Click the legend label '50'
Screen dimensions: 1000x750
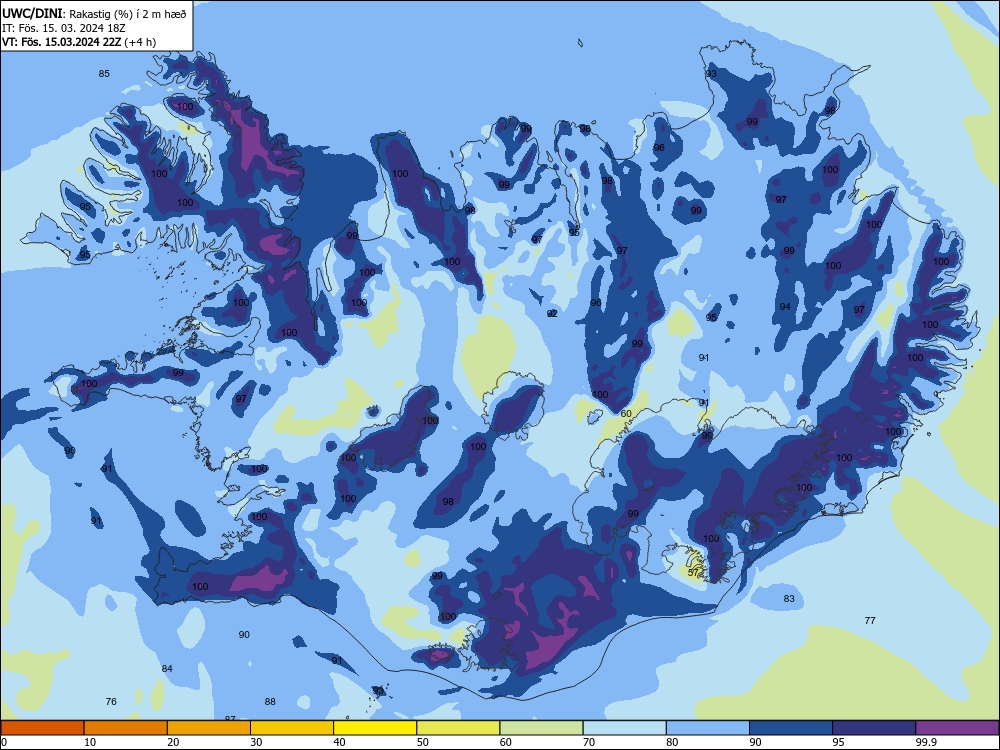[422, 742]
